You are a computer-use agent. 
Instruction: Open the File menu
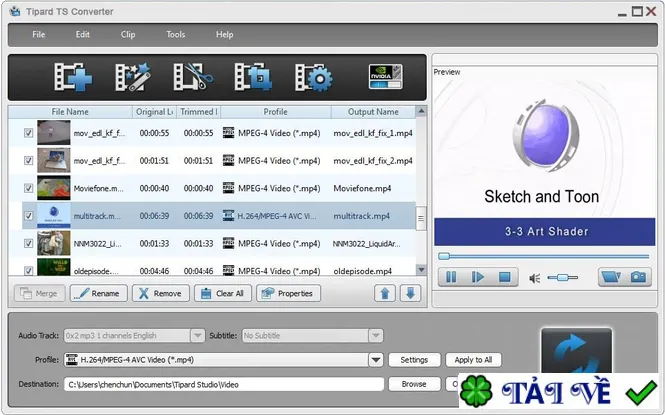[39, 35]
